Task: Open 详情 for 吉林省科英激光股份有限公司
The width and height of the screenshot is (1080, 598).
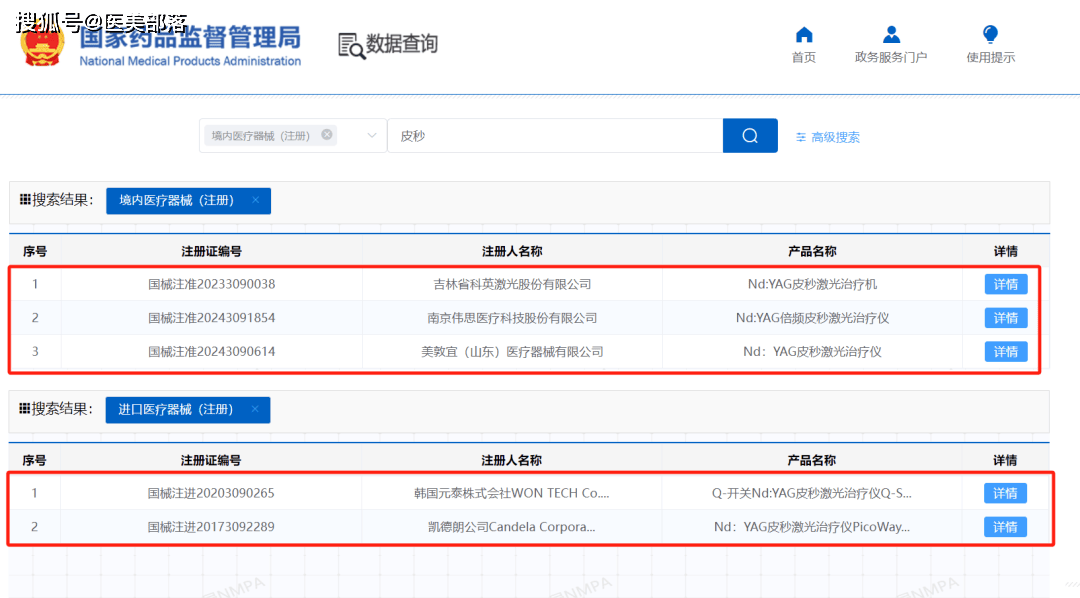Action: (x=1006, y=284)
